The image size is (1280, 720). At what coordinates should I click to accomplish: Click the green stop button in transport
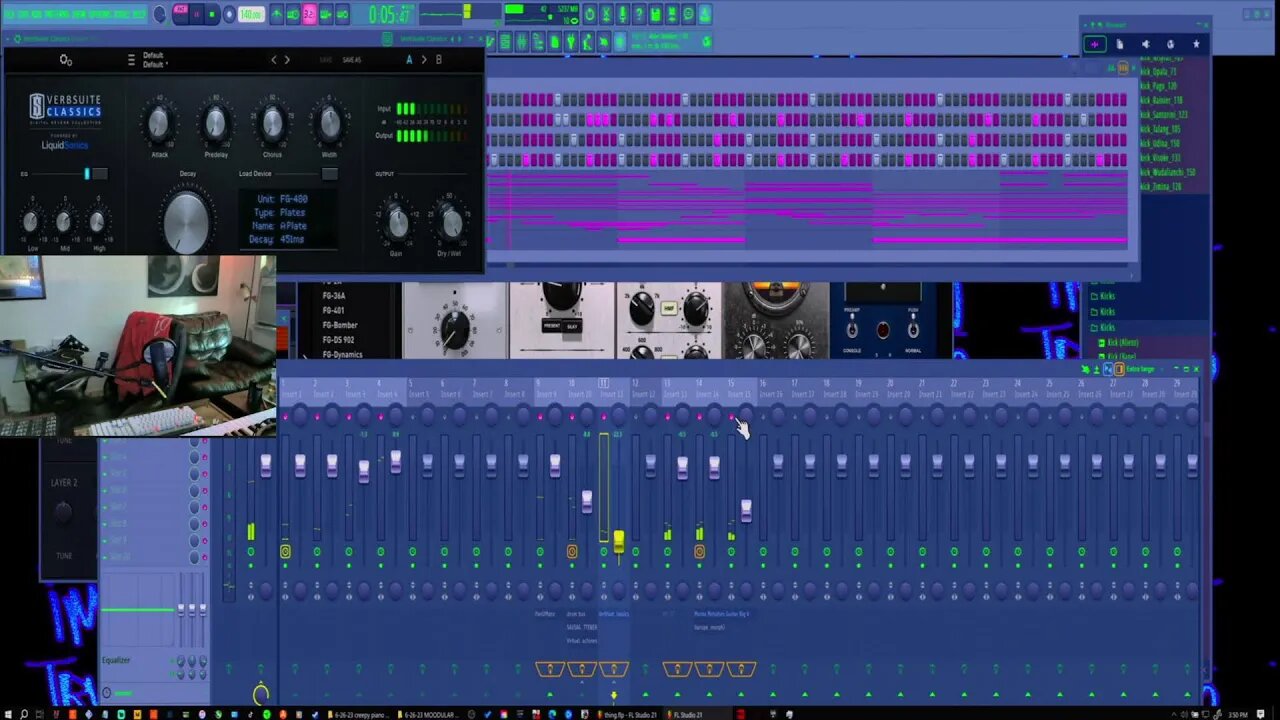pos(213,15)
